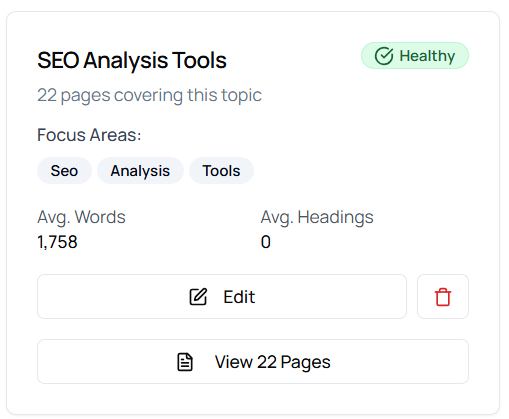This screenshot has height=419, width=509.
Task: Click the checkmark icon in Healthy badge
Action: 384,56
